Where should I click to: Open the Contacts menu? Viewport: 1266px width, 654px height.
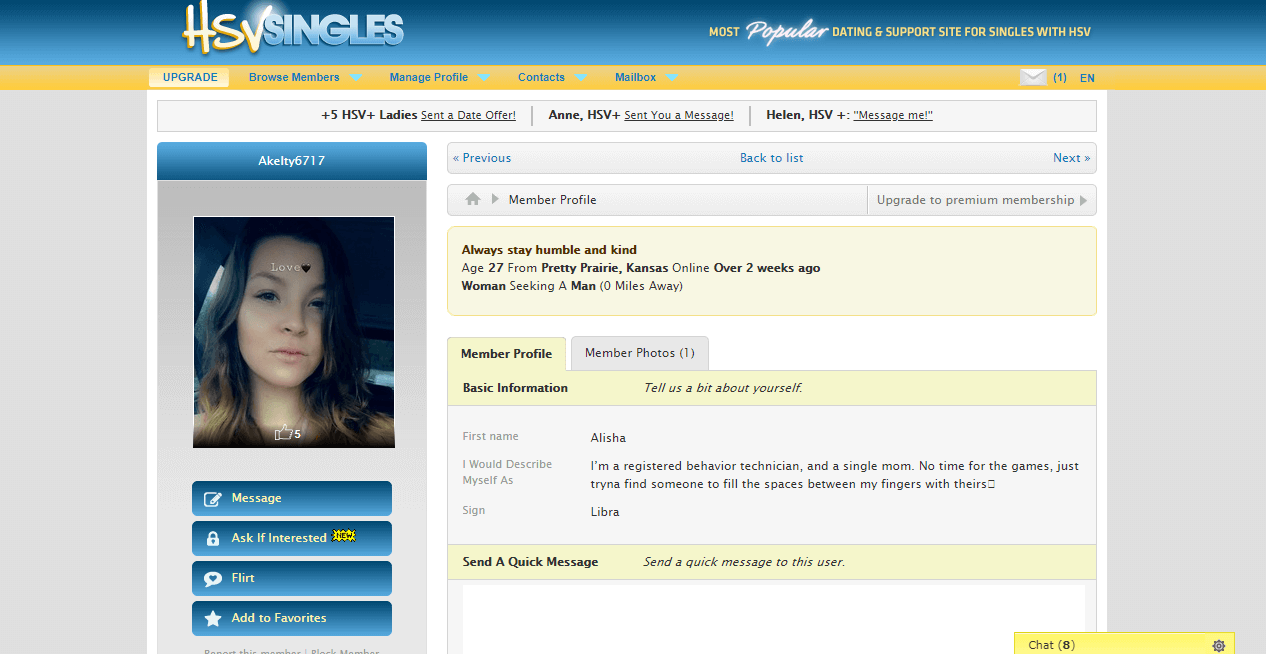click(541, 77)
